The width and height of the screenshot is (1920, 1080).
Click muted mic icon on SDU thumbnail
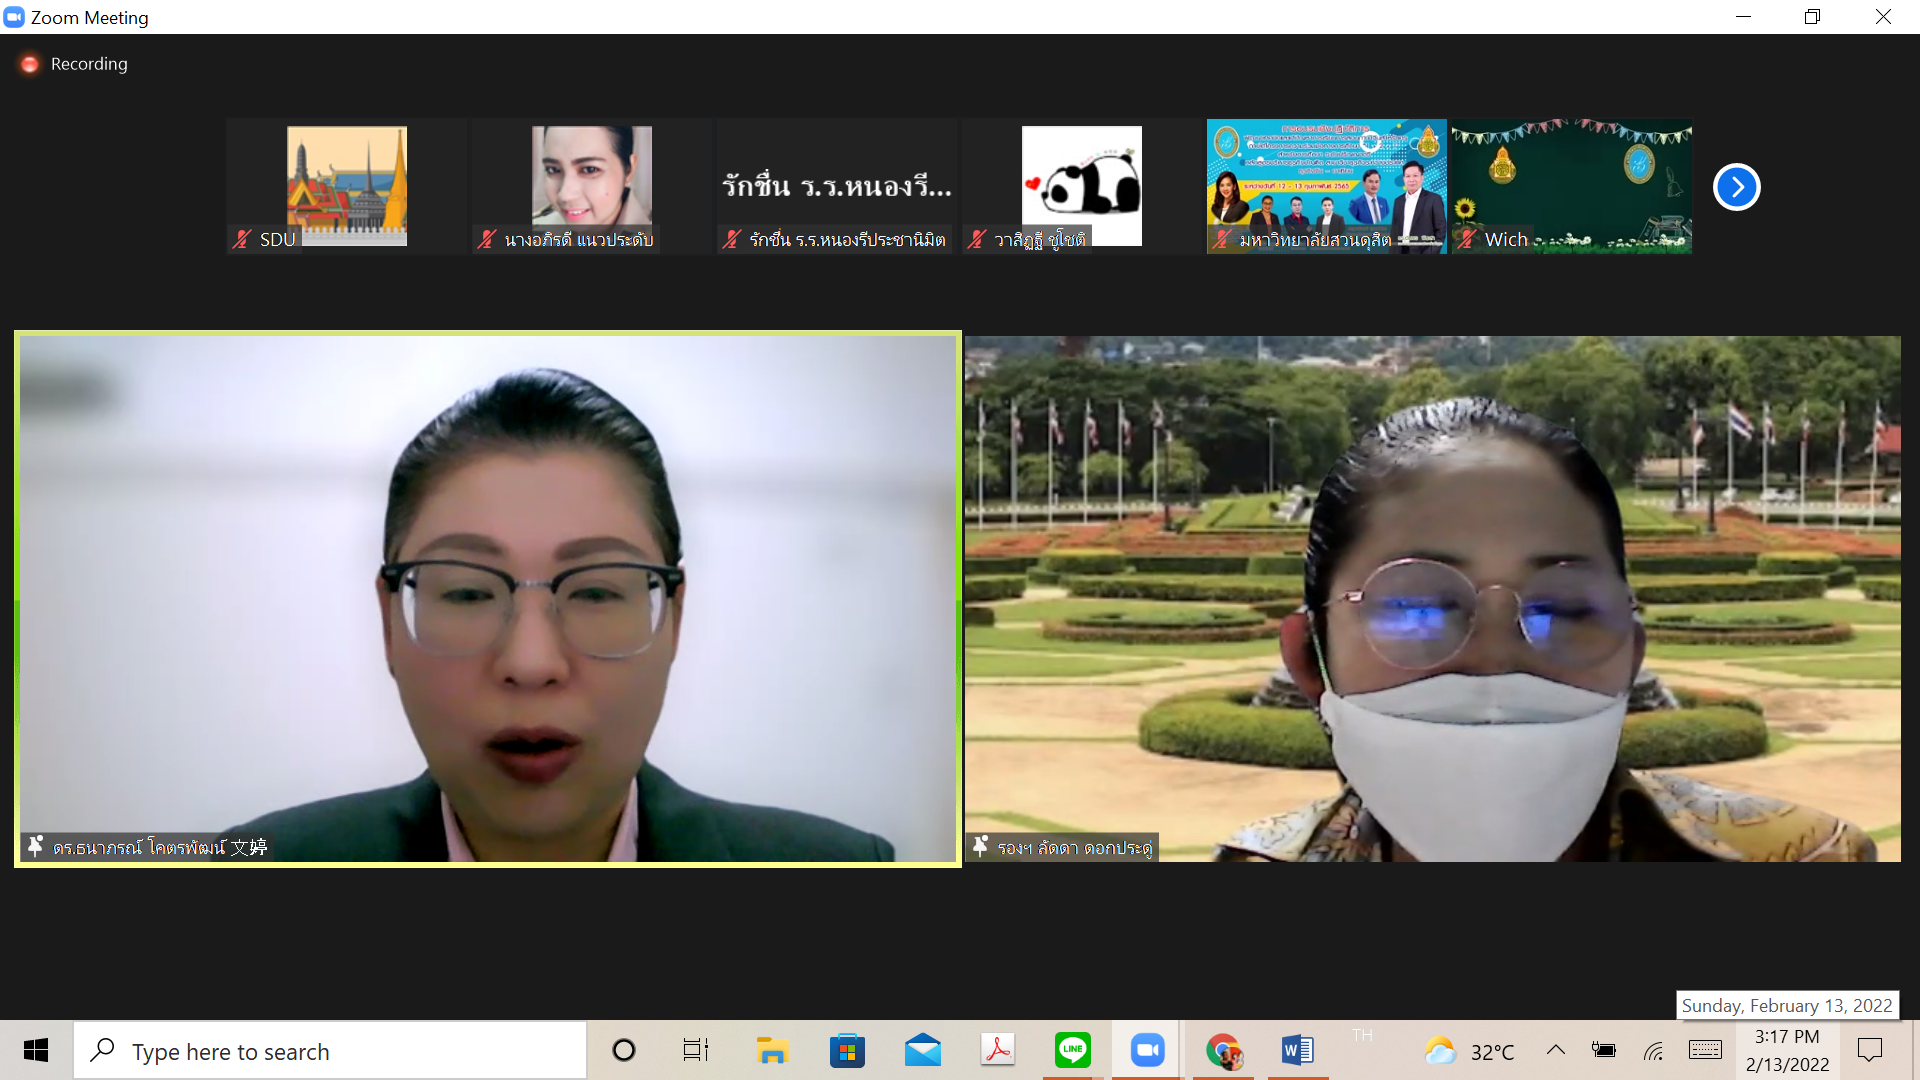(242, 239)
